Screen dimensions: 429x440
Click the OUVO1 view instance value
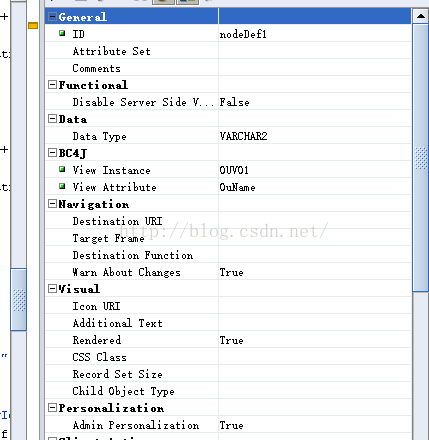coord(234,170)
